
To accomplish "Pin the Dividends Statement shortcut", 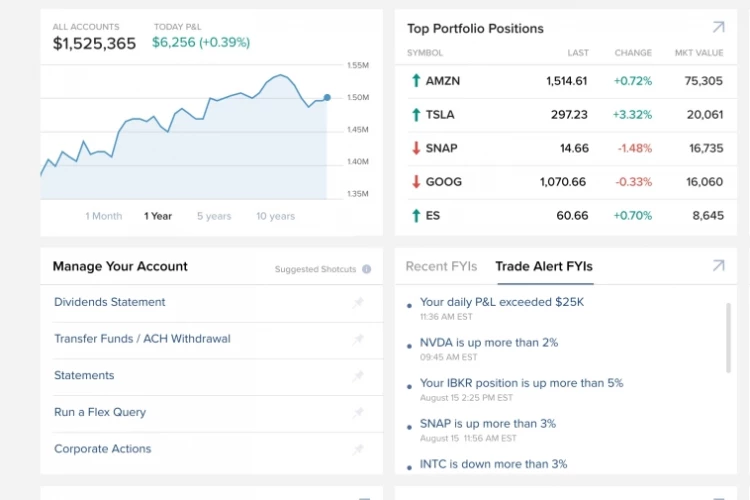I will (358, 302).
